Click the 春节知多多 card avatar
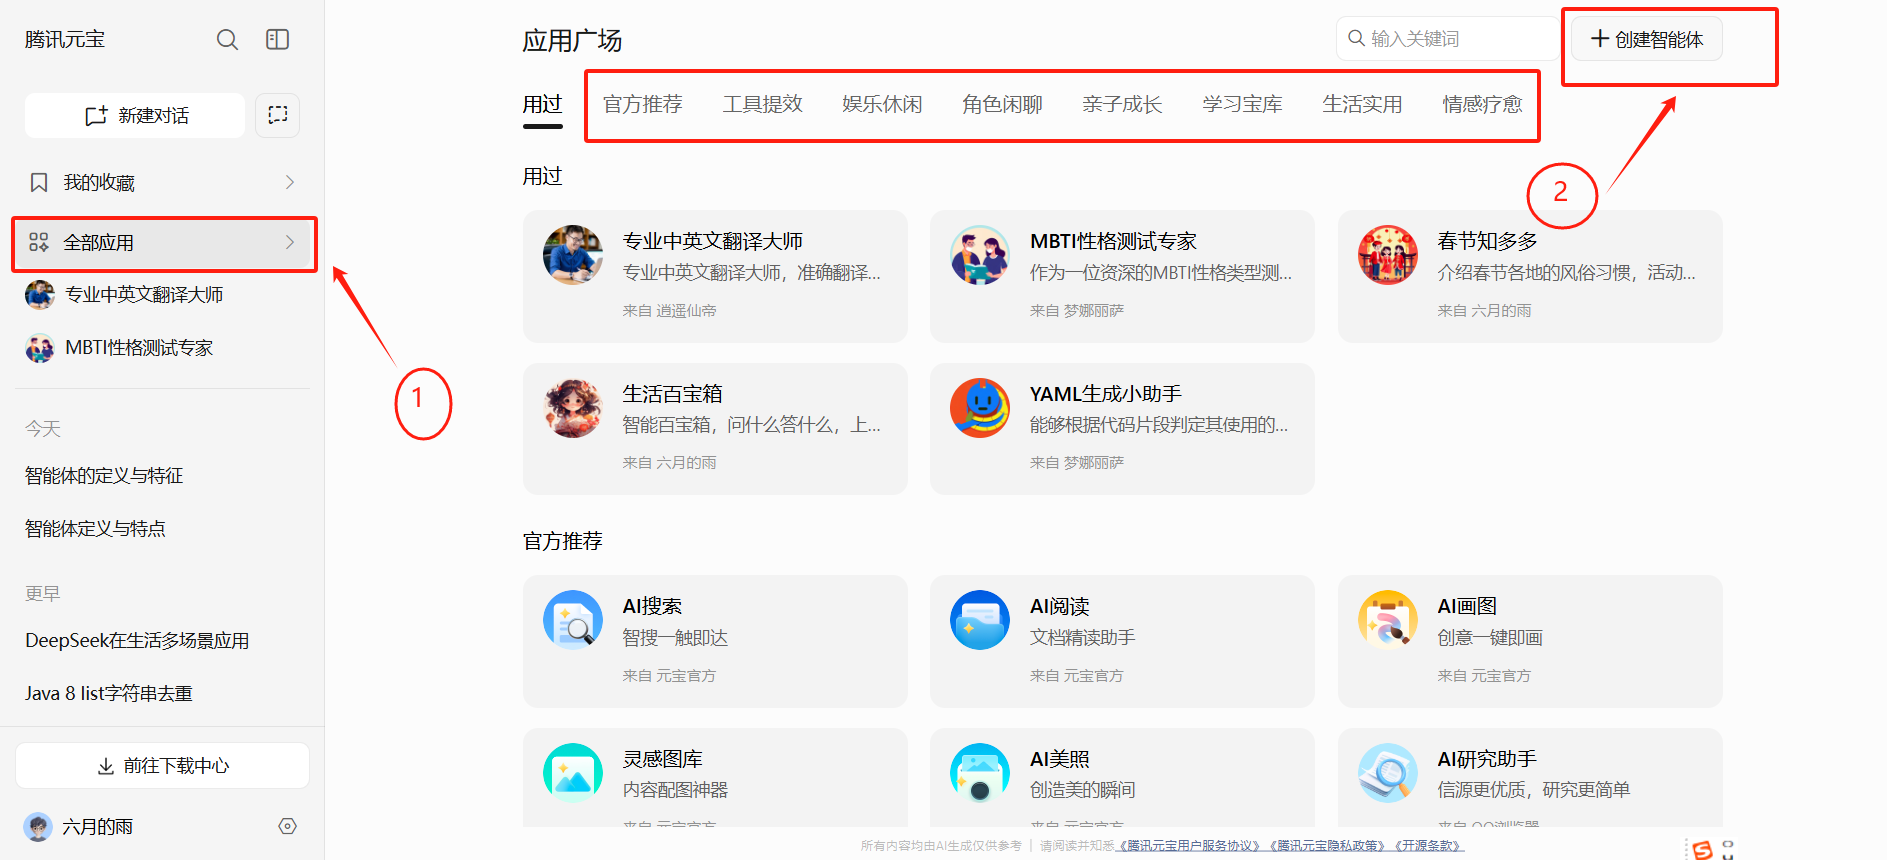 pyautogui.click(x=1388, y=255)
